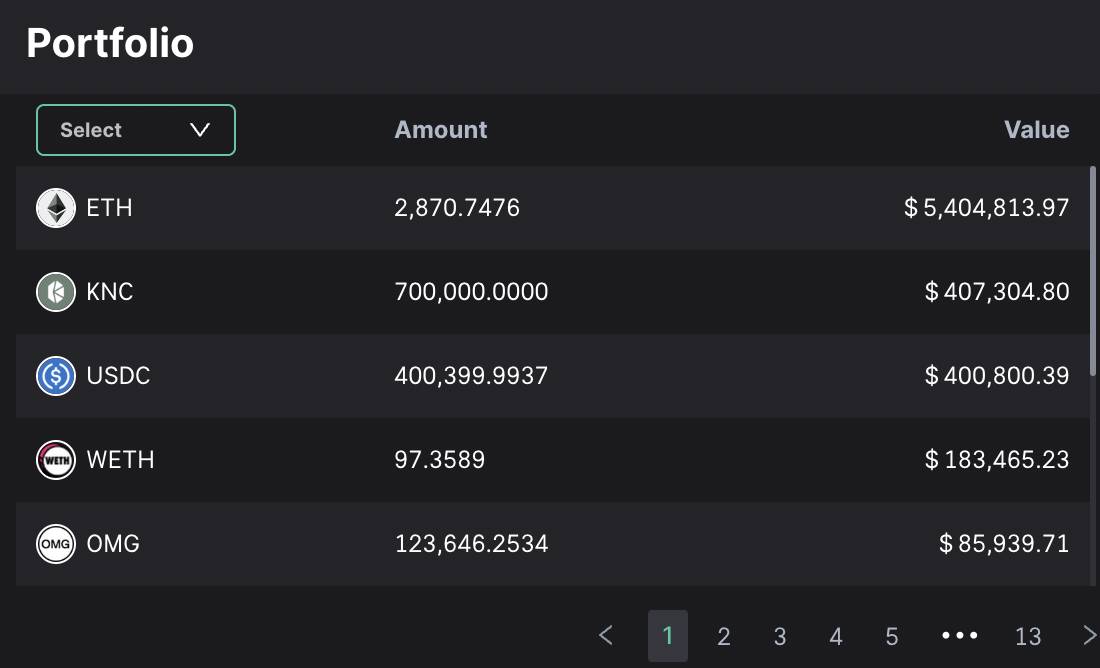Click the pagination ellipsis for more pages

(x=960, y=636)
